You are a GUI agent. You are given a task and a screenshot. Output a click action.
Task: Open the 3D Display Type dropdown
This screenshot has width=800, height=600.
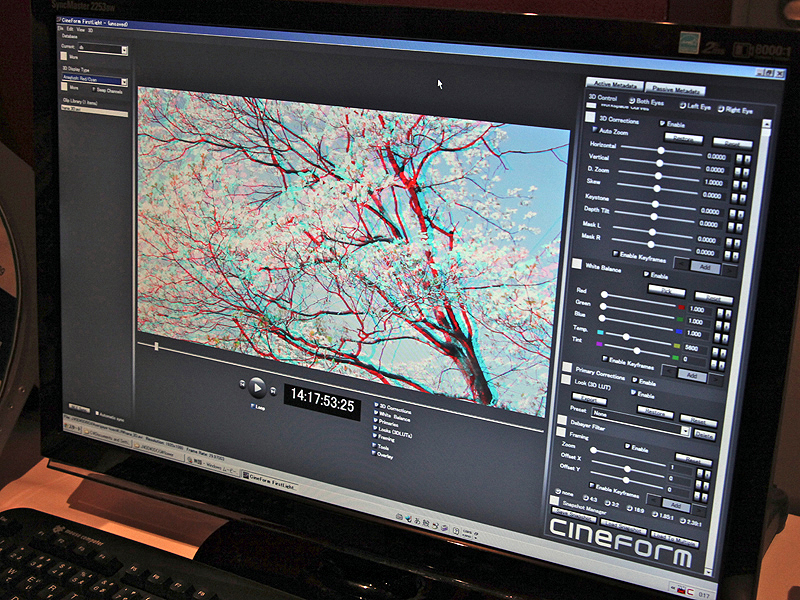point(124,82)
